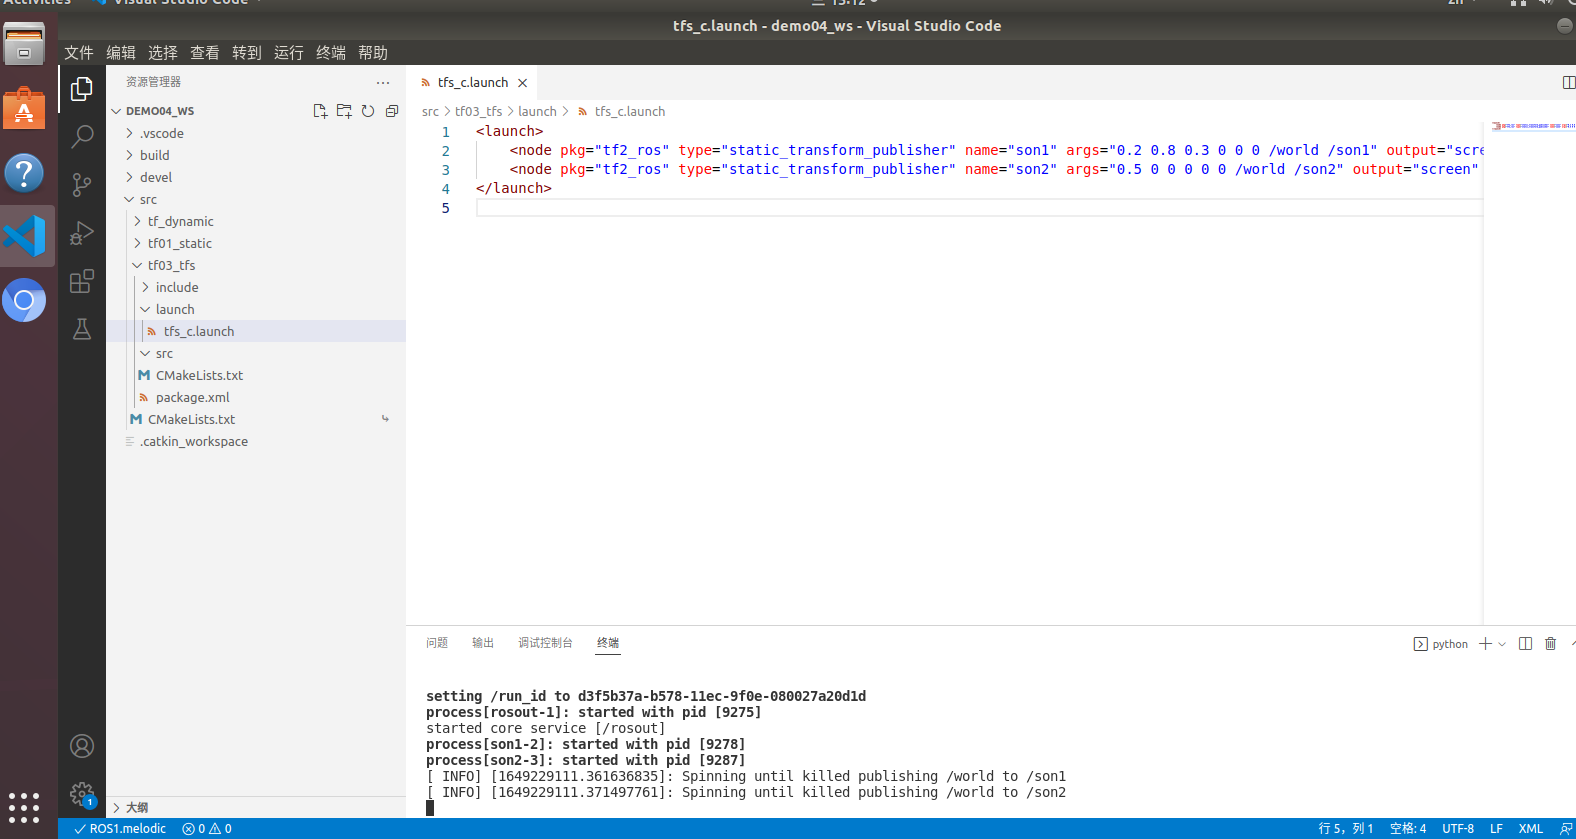
Task: Collapse the tf03_tfs folder
Action: 172,265
